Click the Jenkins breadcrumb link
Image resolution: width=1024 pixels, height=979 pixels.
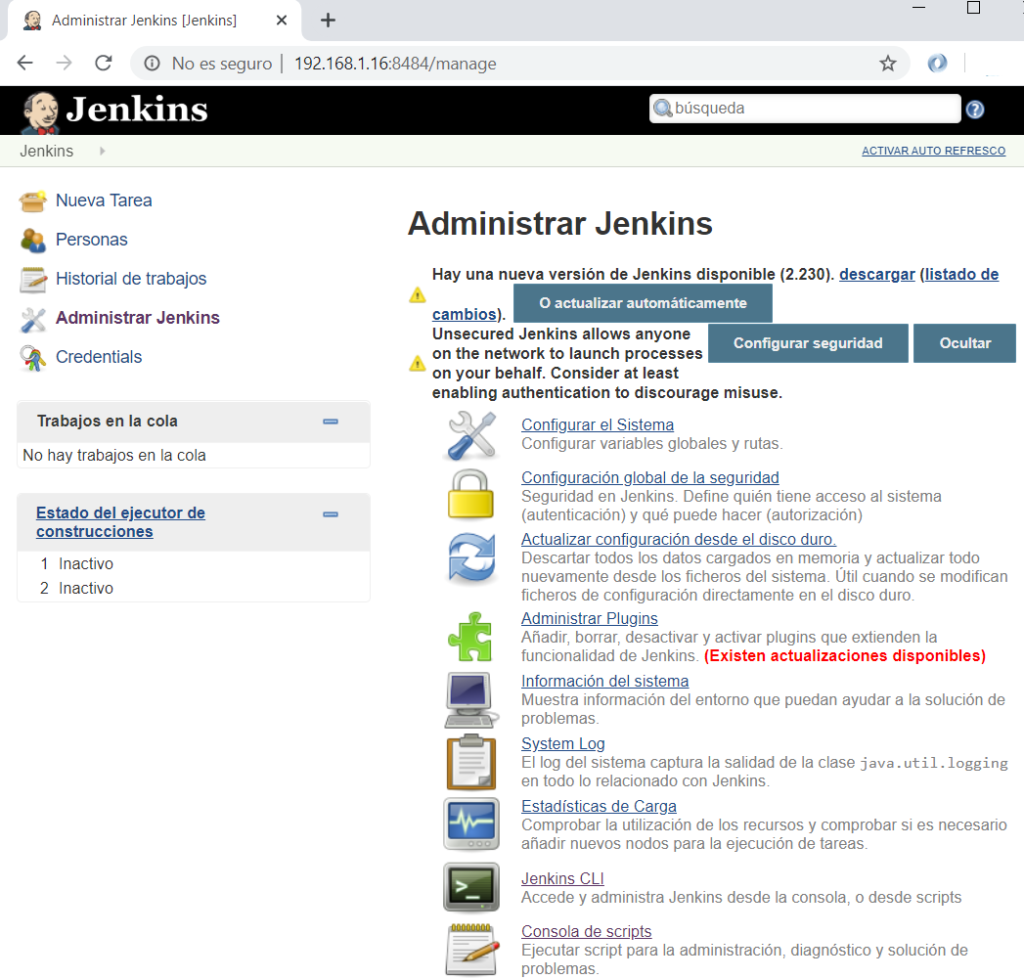click(46, 151)
